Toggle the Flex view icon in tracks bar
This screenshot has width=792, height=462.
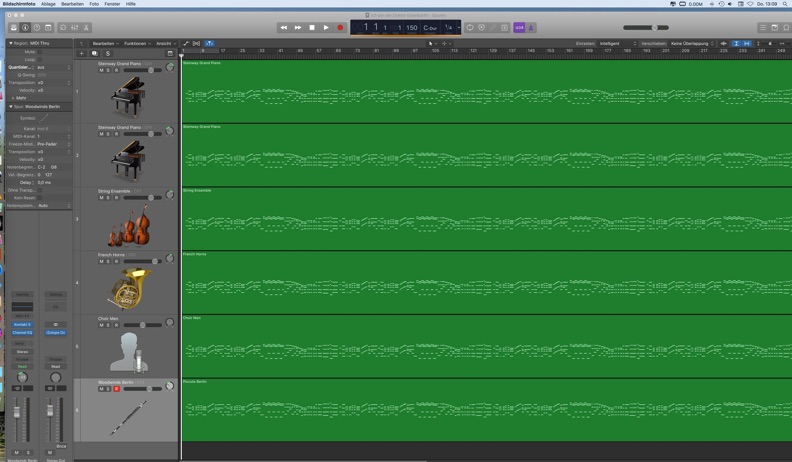pyautogui.click(x=196, y=43)
